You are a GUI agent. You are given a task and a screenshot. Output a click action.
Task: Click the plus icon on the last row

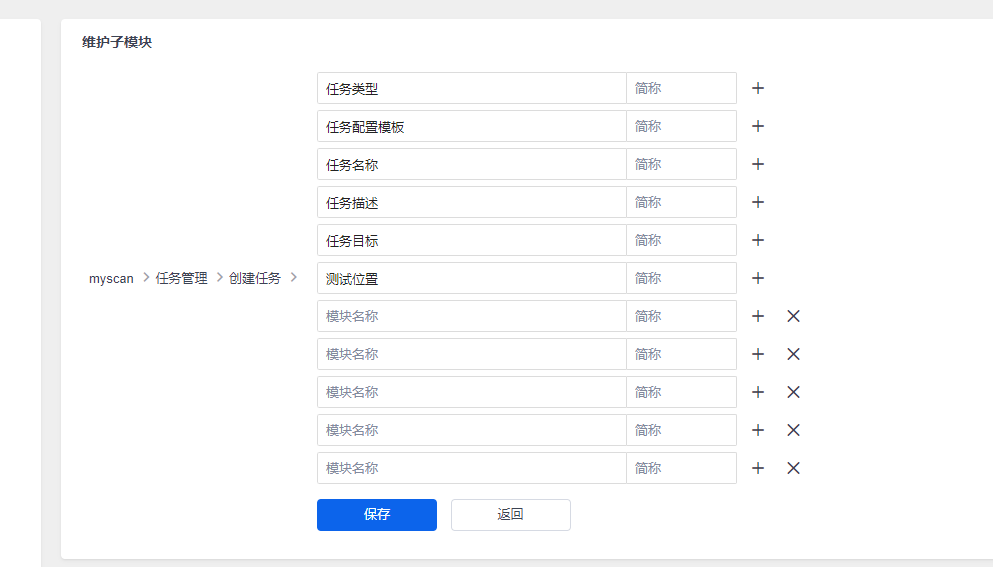(758, 468)
